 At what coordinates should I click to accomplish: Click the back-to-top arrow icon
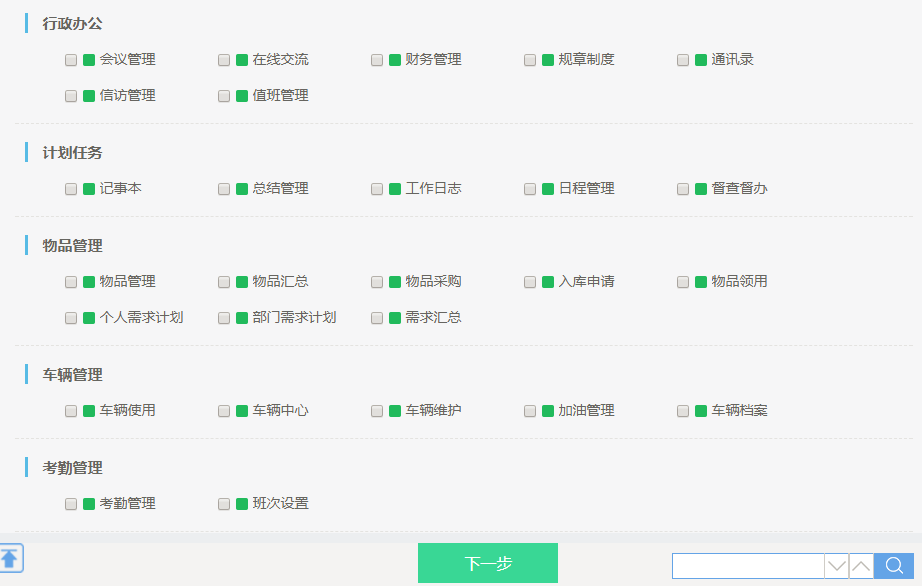pyautogui.click(x=10, y=558)
